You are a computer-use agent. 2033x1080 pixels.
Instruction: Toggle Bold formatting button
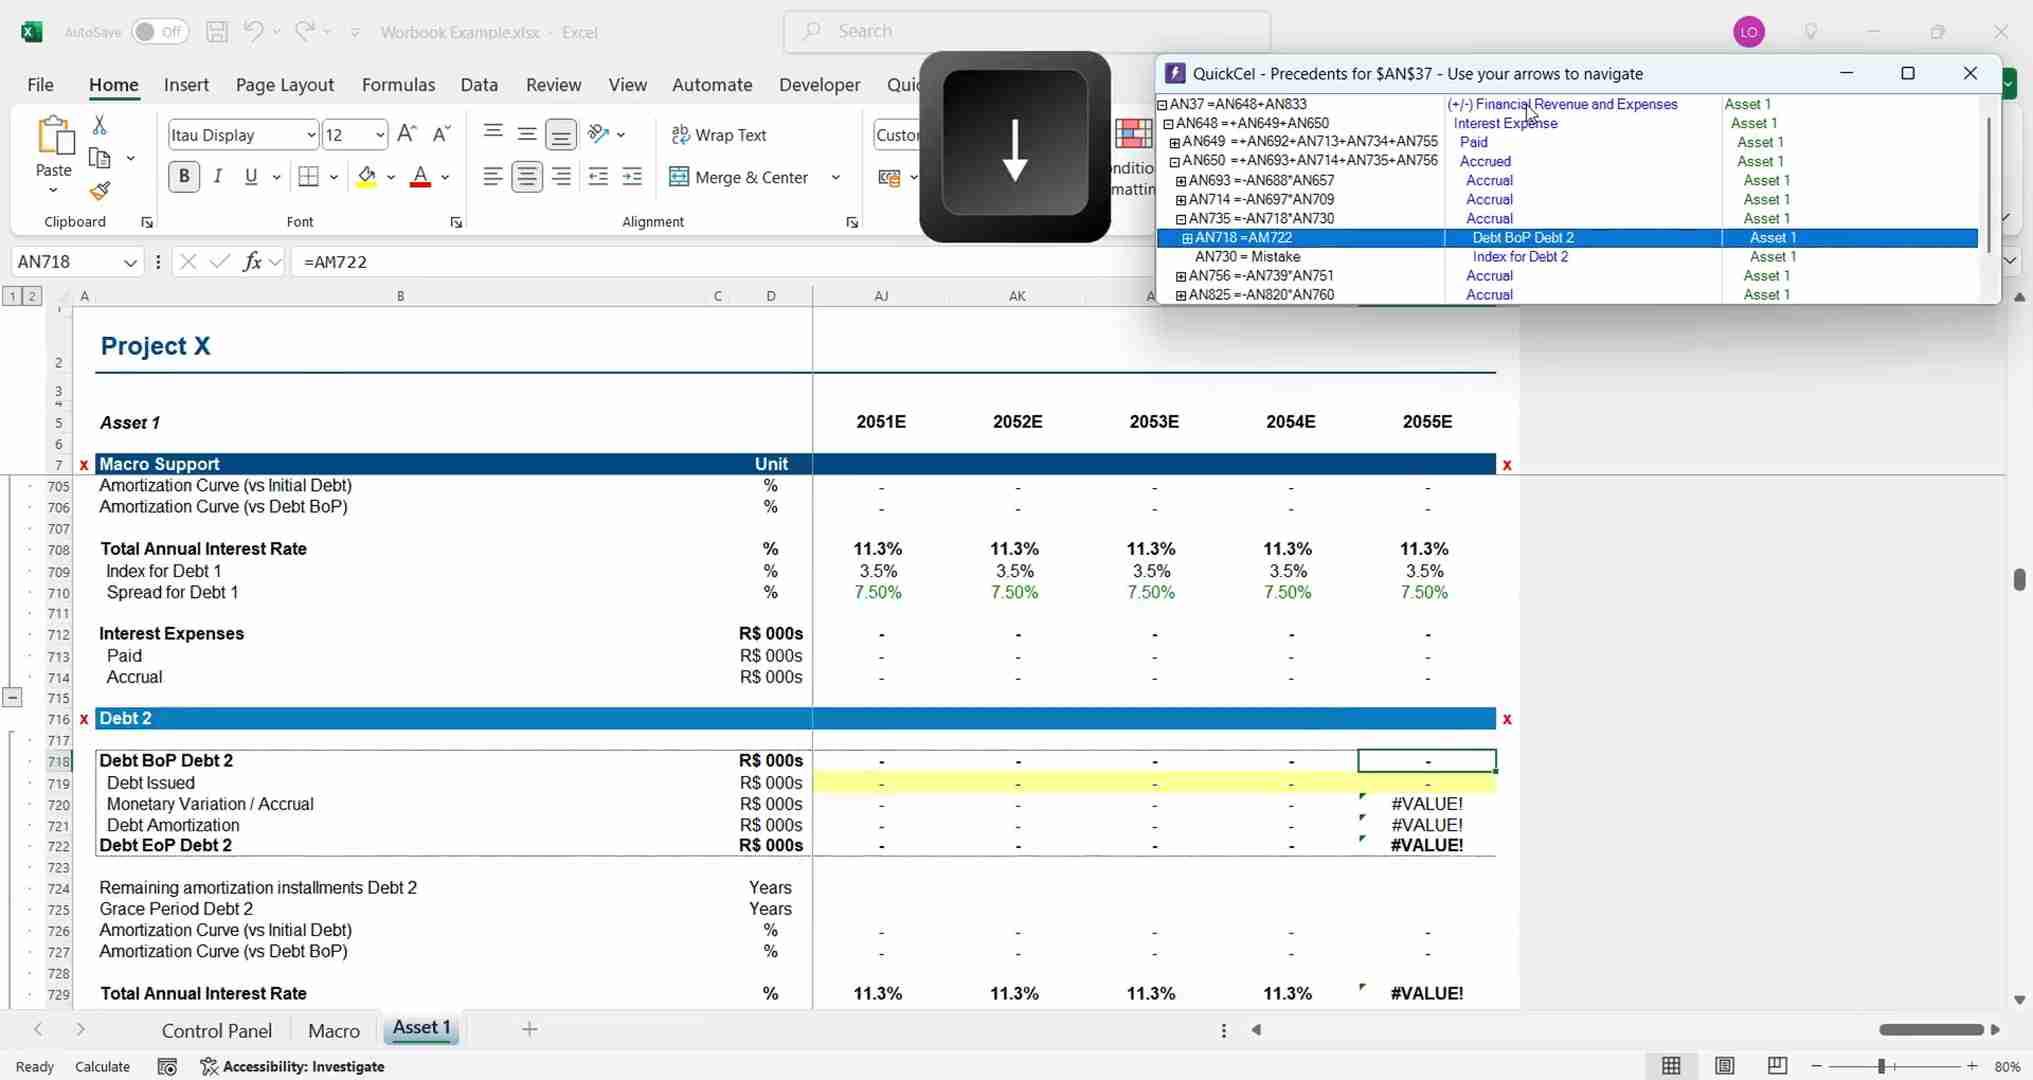(183, 177)
